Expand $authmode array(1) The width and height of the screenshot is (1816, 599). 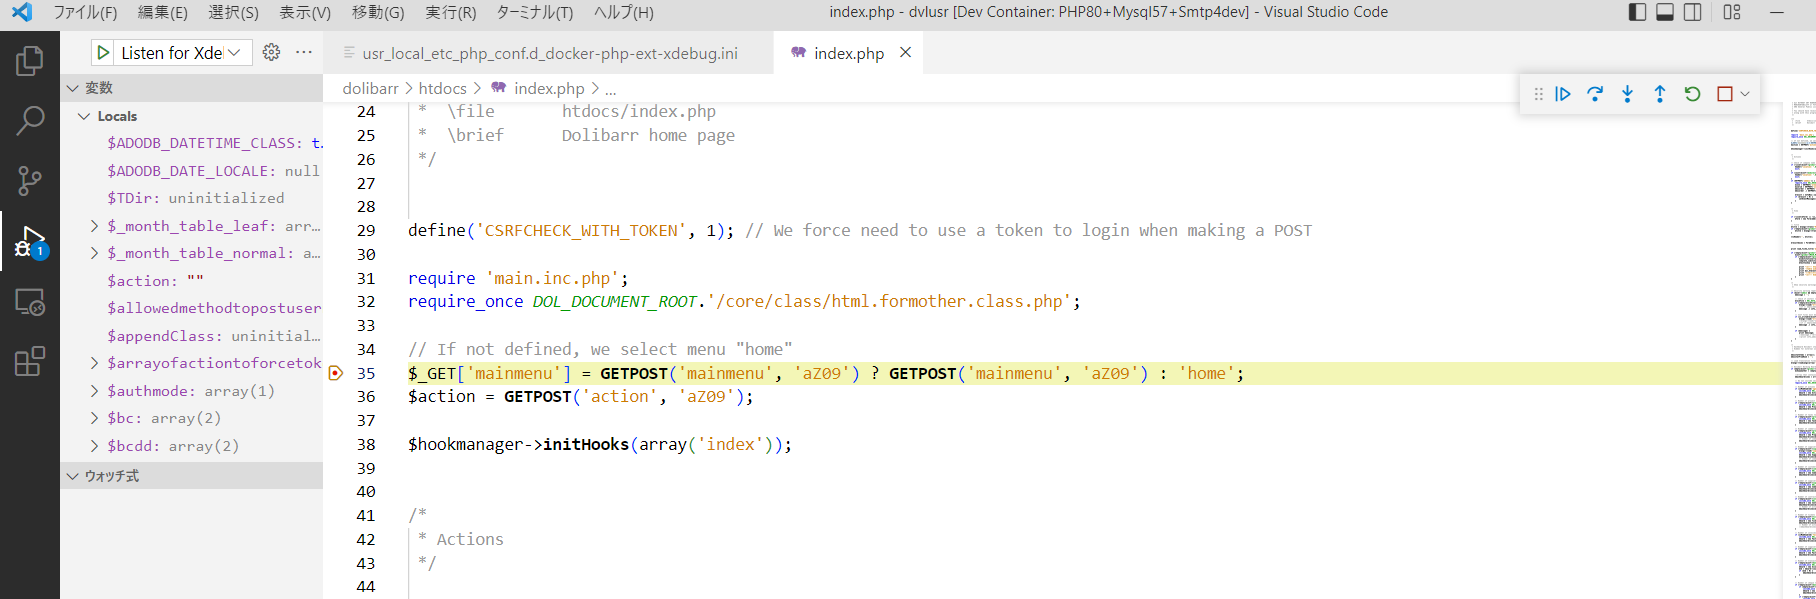[94, 391]
